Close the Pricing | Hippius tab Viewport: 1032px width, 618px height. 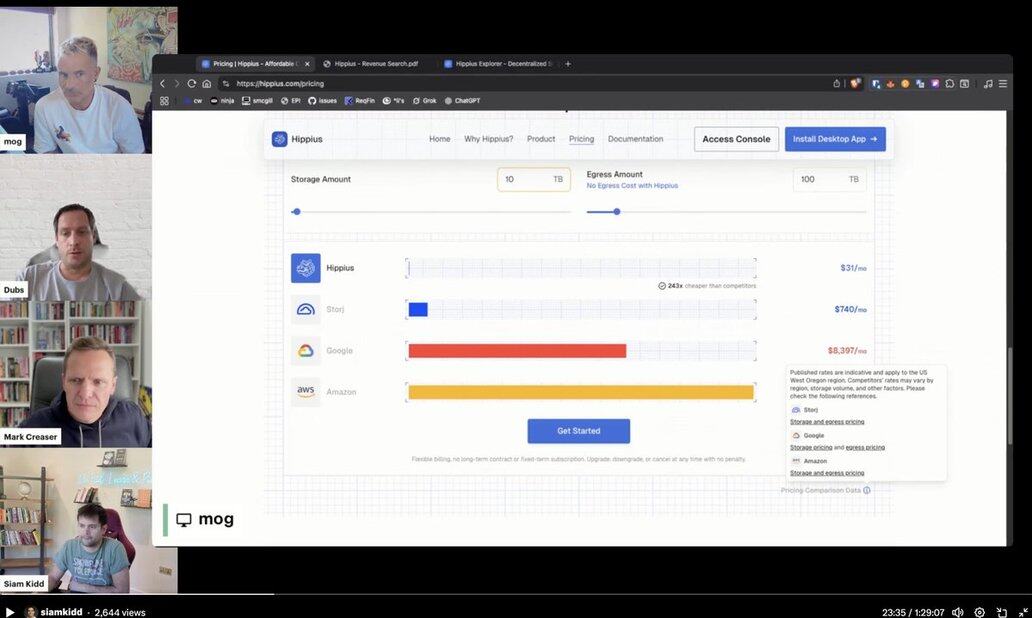[x=307, y=64]
